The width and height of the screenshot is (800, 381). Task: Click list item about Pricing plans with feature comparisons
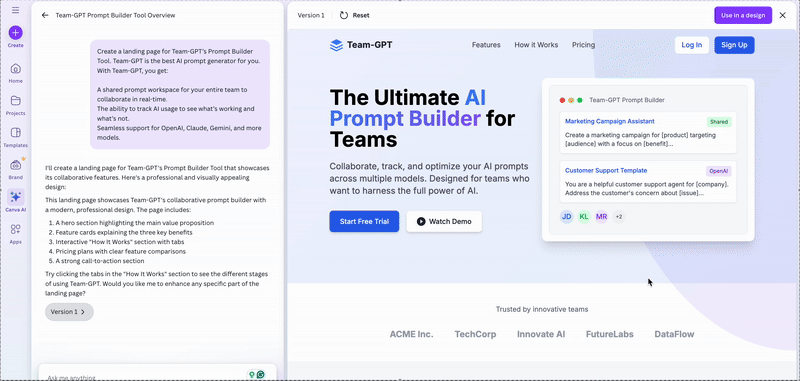tap(120, 251)
